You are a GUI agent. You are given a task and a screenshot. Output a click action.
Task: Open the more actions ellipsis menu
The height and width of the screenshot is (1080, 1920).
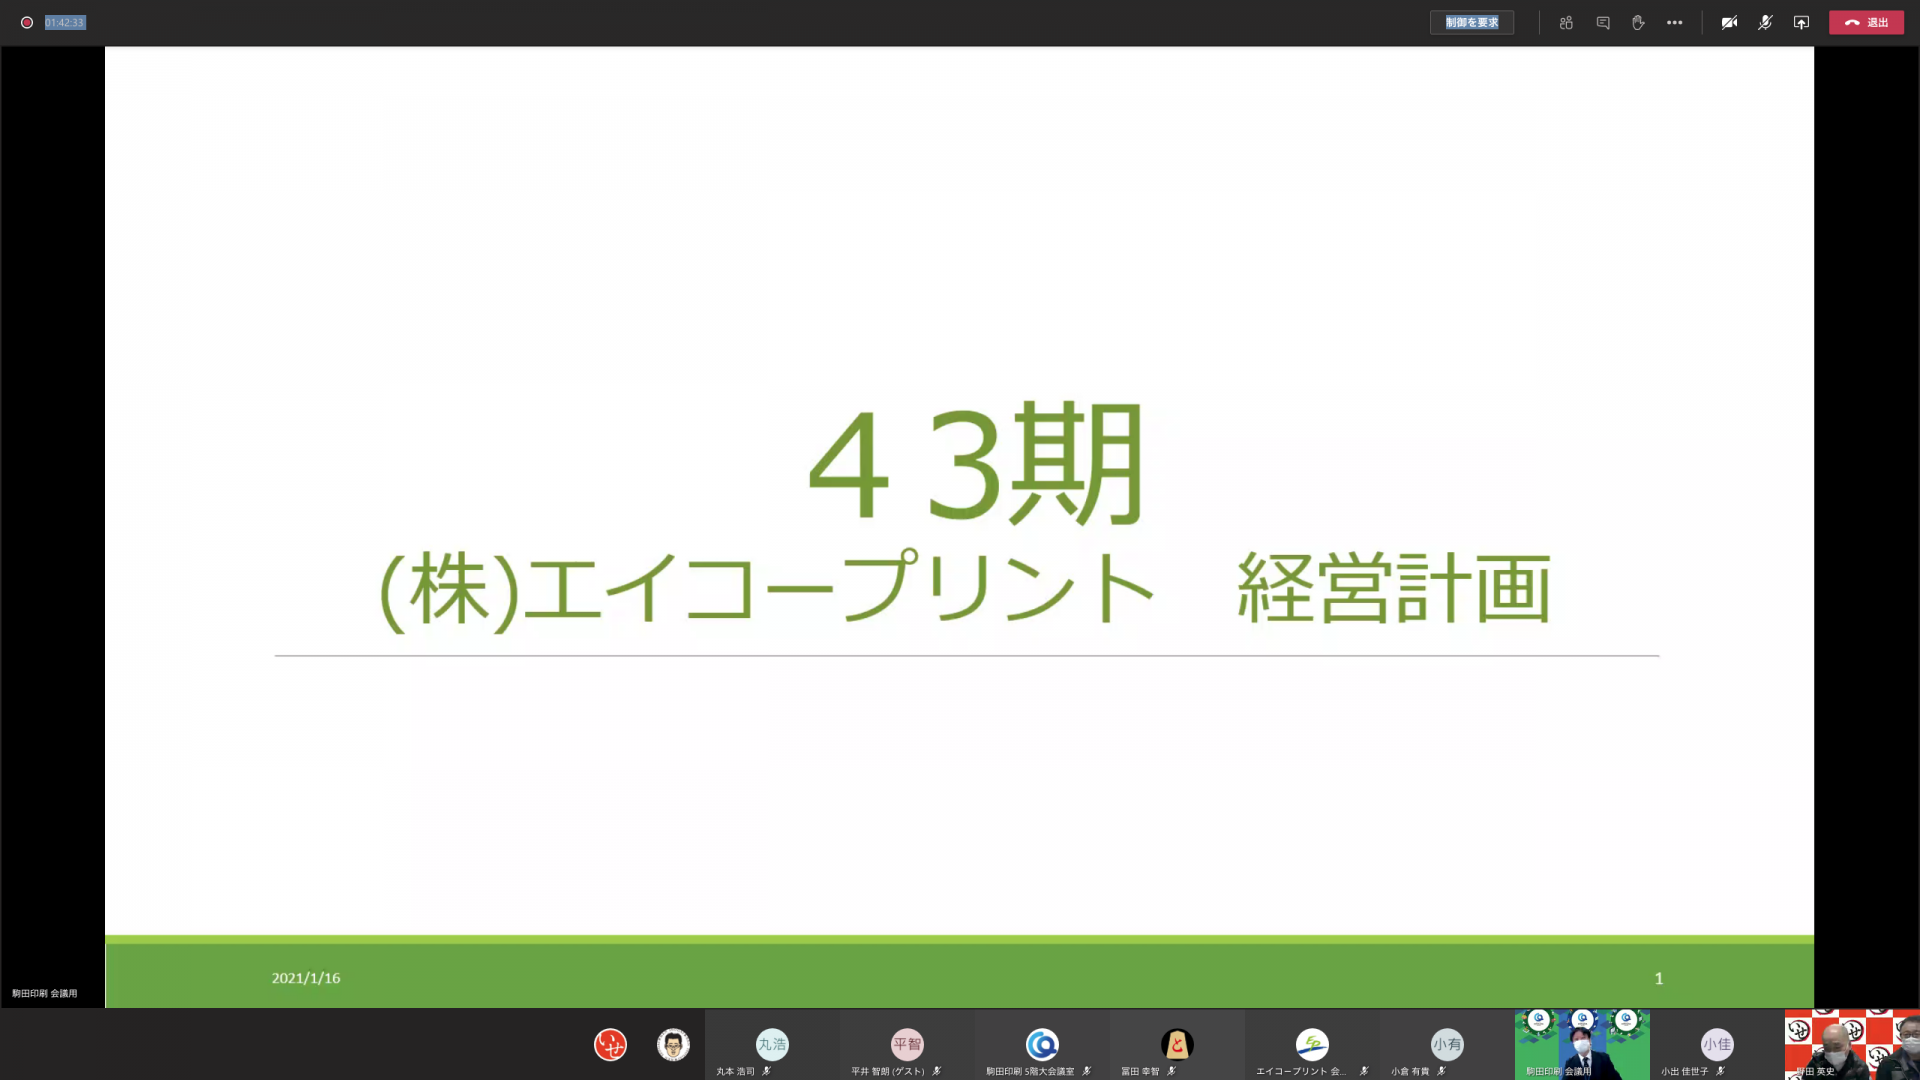pos(1674,22)
